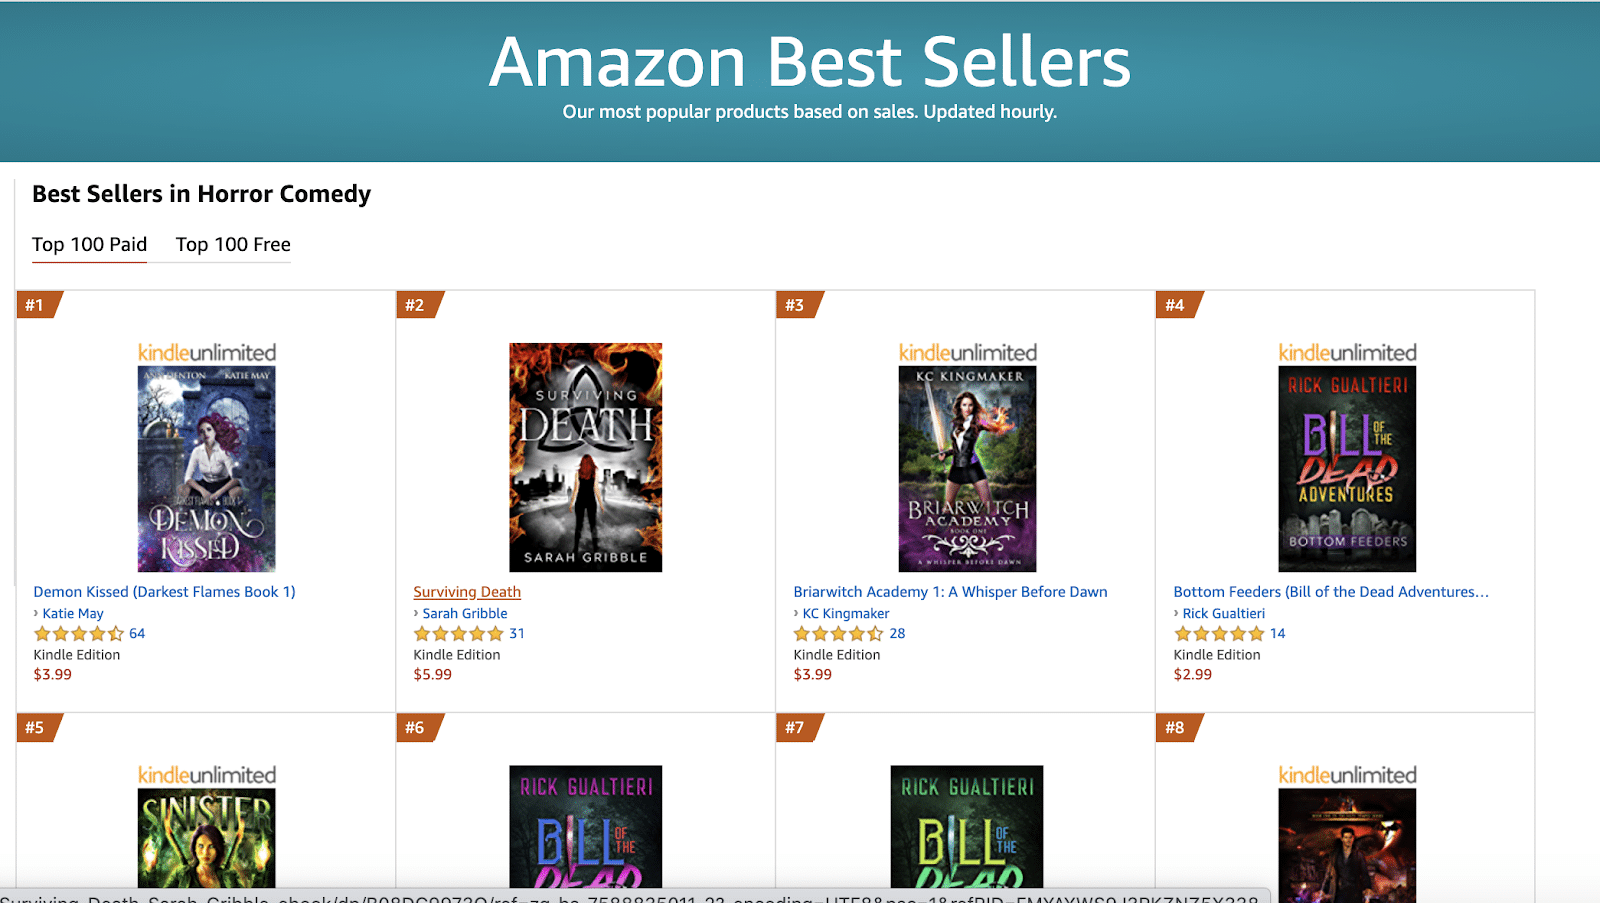Click the Bottom Feeders star rating
Viewport: 1600px width, 903px height.
pos(1219,634)
